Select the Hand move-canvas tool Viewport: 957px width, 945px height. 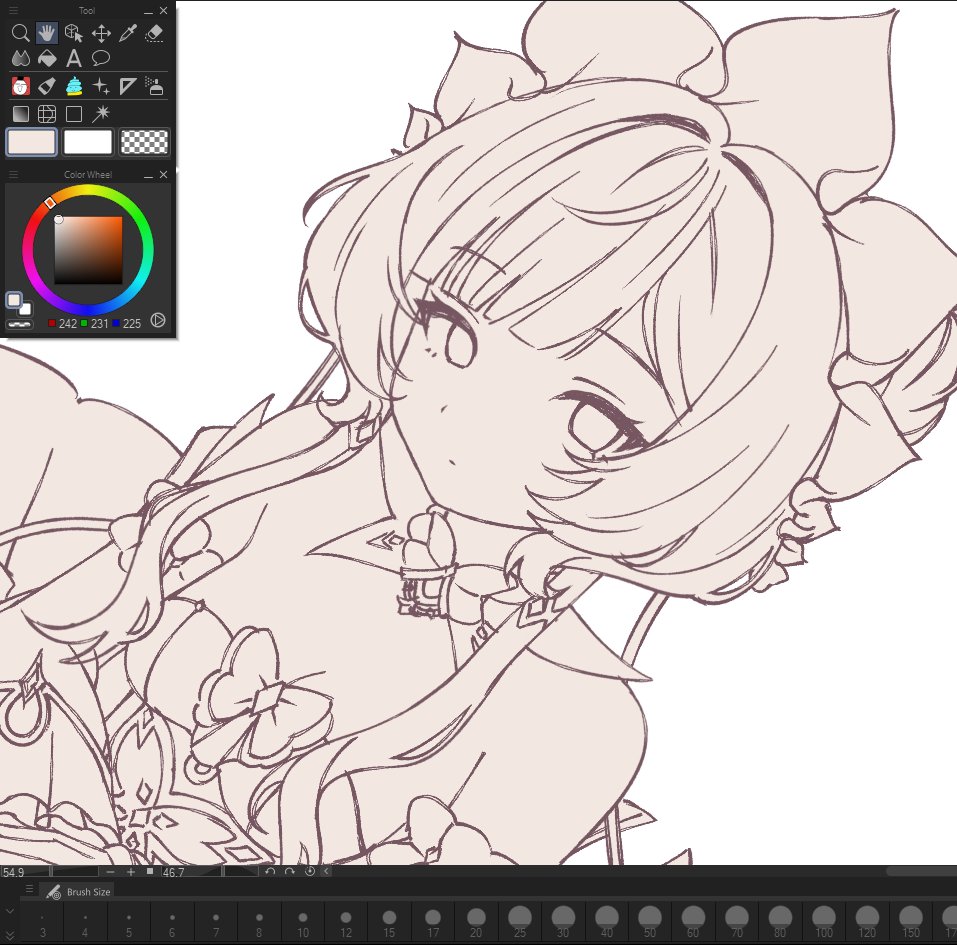tap(47, 33)
